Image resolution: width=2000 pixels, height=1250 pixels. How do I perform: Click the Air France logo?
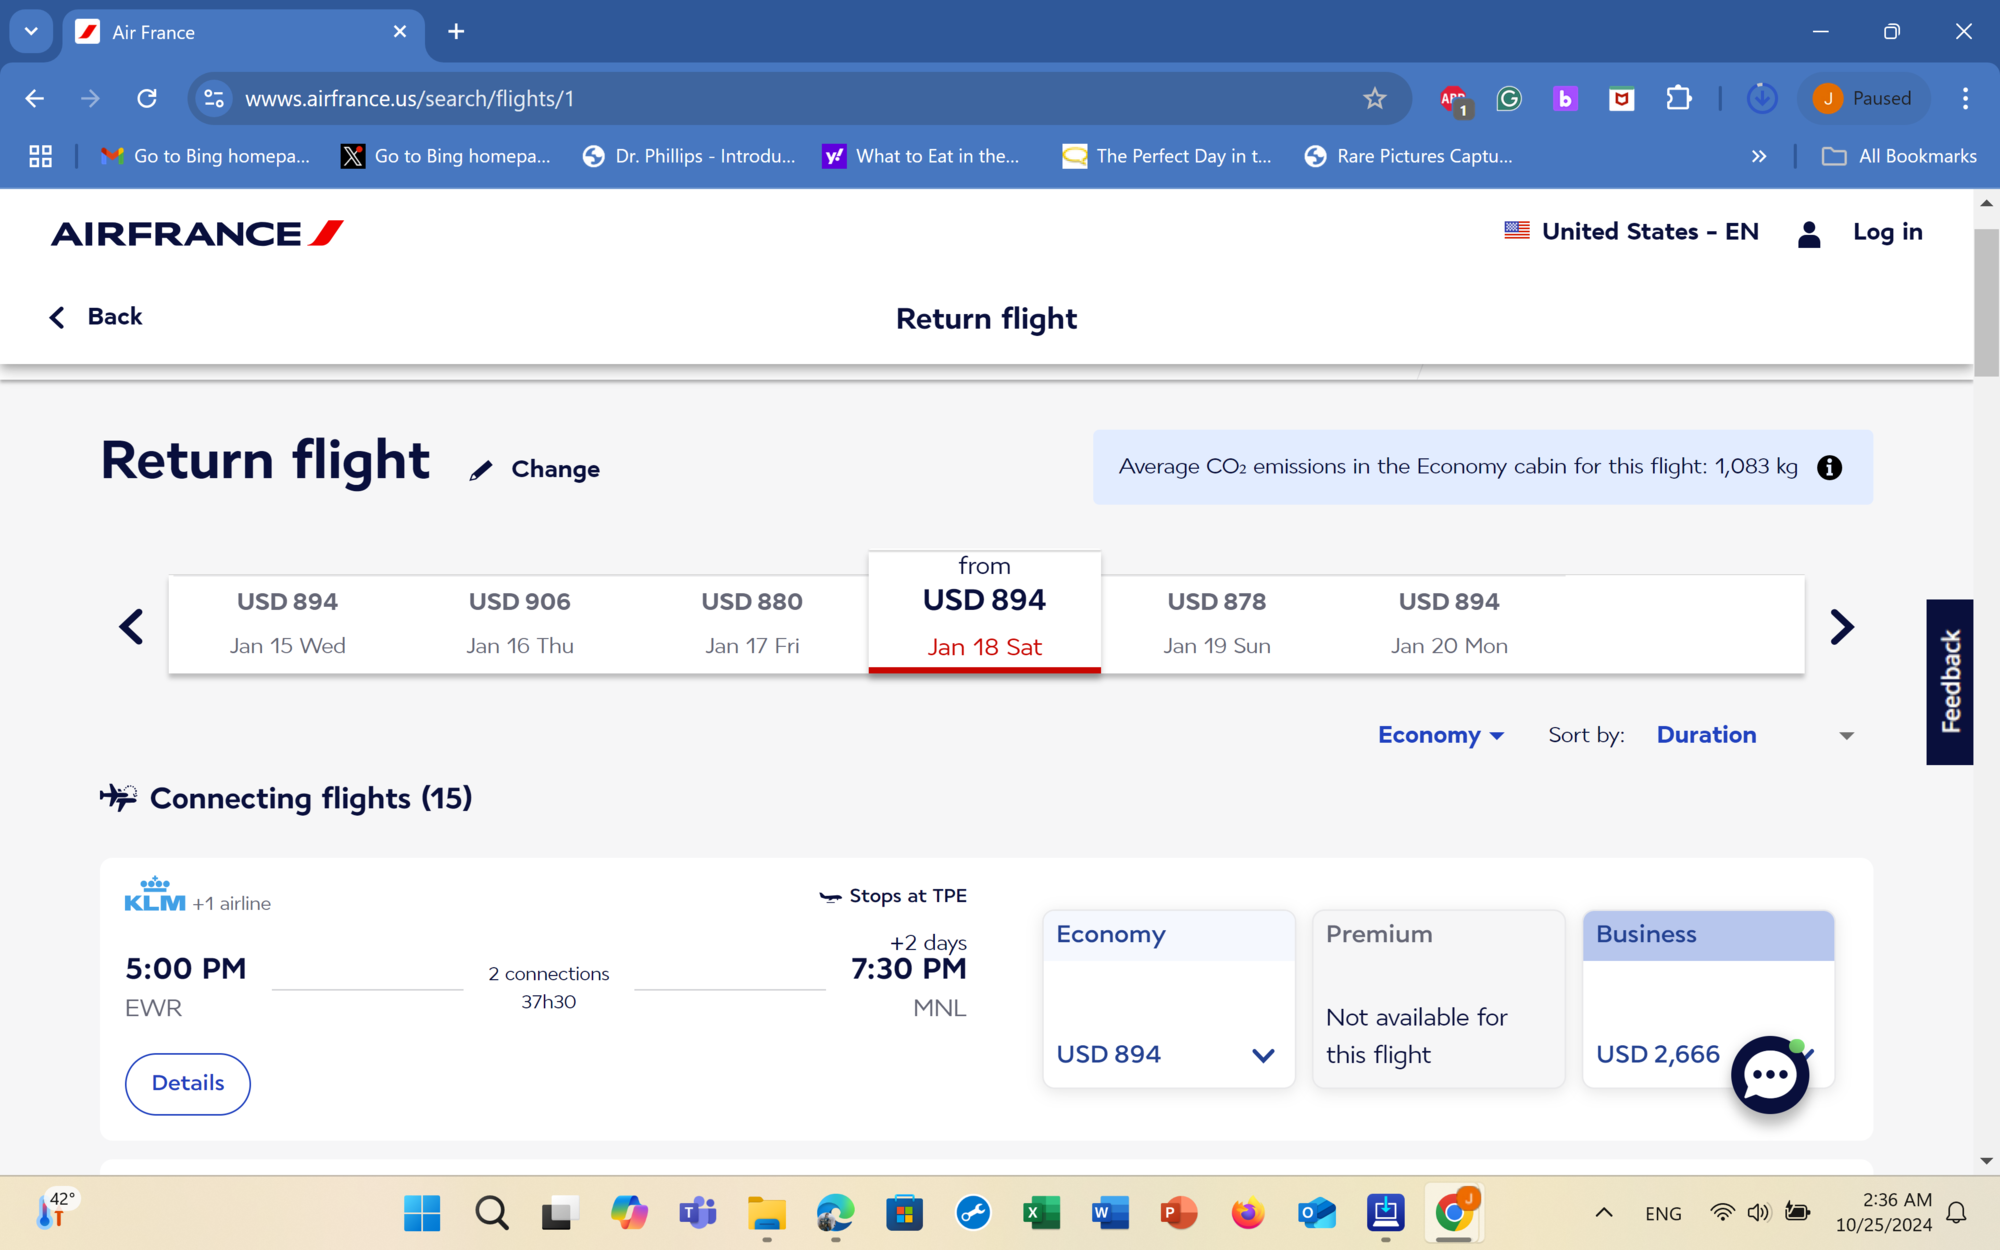[x=197, y=233]
